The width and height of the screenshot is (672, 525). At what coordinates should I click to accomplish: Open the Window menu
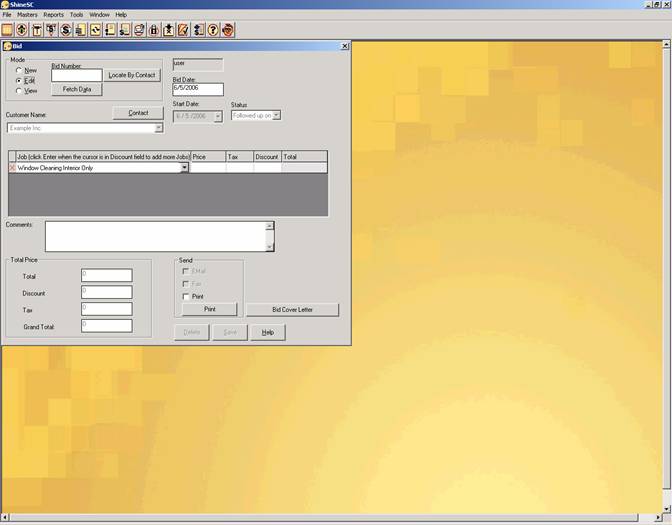coord(99,15)
